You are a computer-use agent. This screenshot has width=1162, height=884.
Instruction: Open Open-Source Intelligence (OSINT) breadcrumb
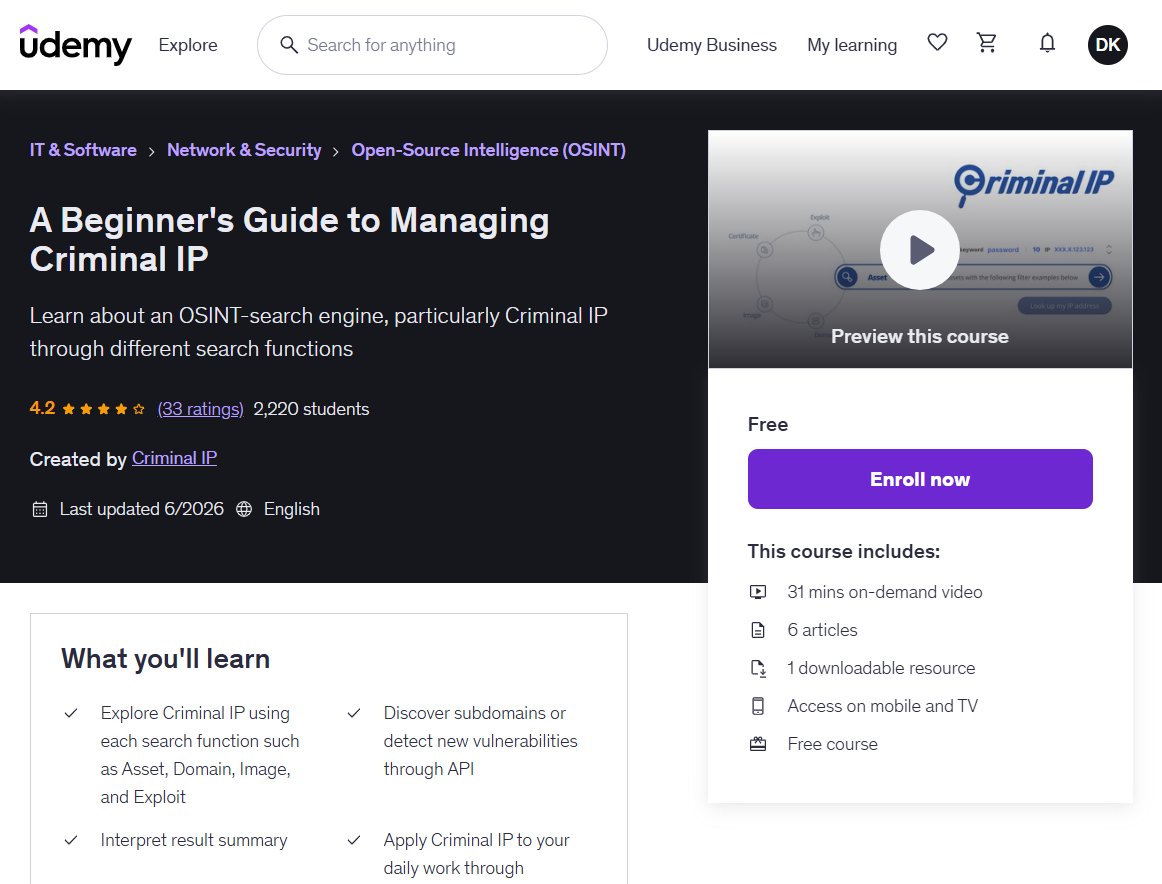488,150
